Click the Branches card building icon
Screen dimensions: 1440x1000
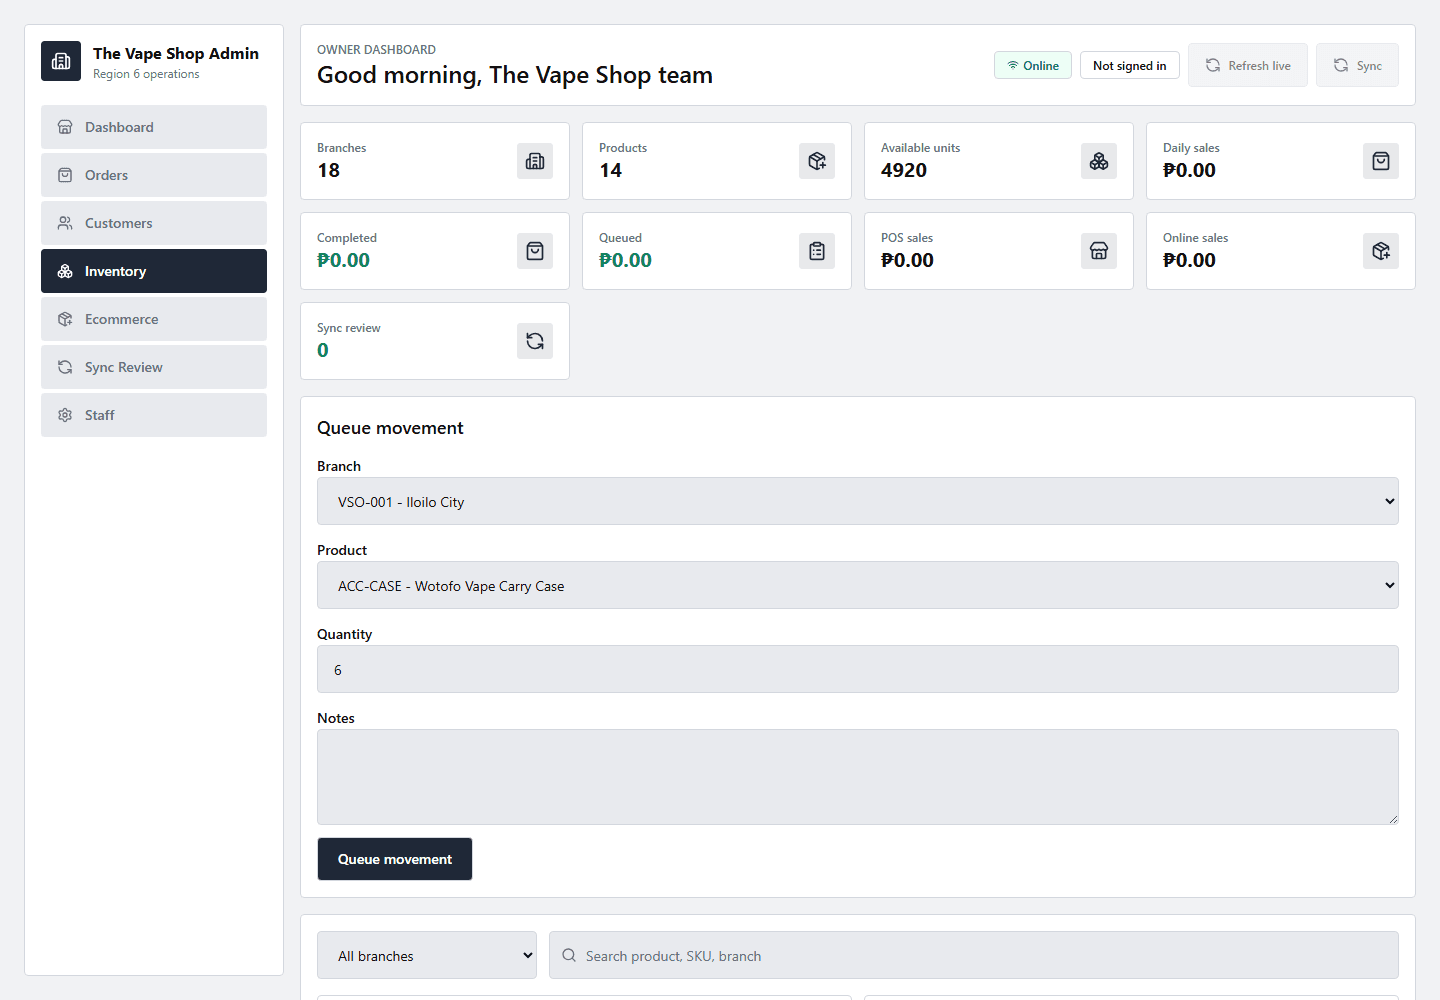(535, 161)
